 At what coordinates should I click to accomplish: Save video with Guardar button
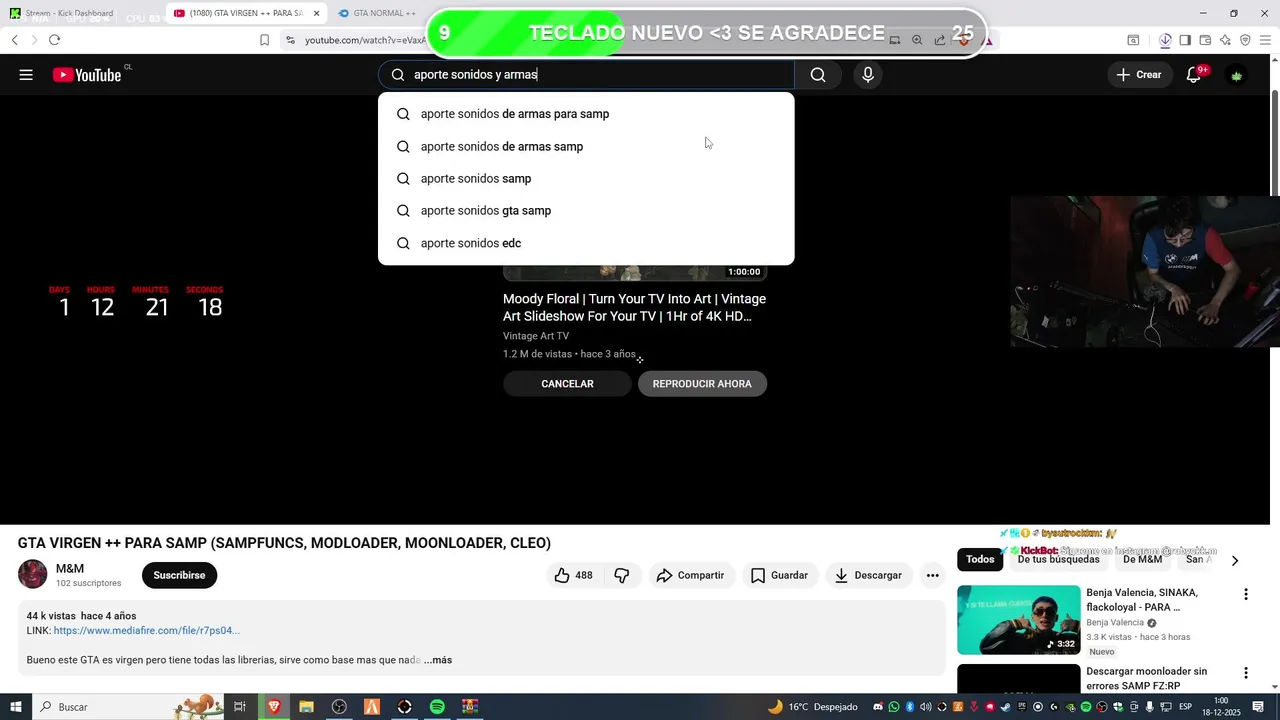point(779,575)
